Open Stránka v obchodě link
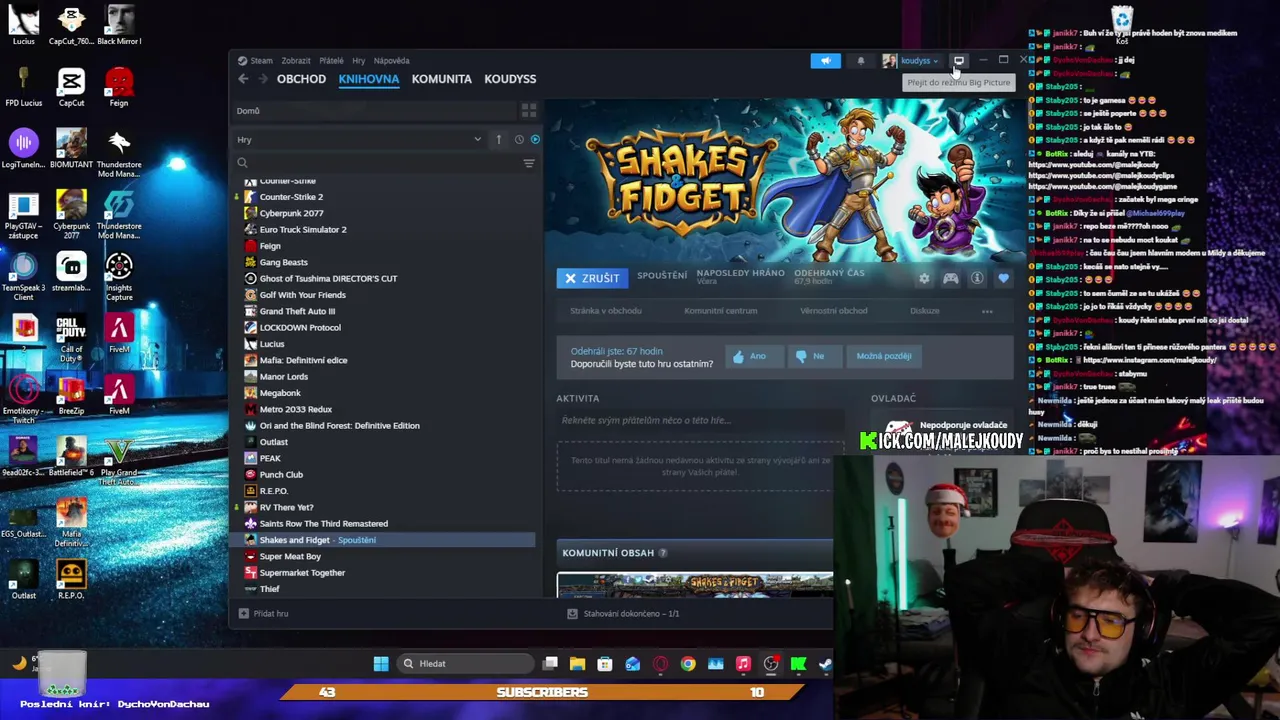Screen dimensions: 1280x720 click(606, 311)
